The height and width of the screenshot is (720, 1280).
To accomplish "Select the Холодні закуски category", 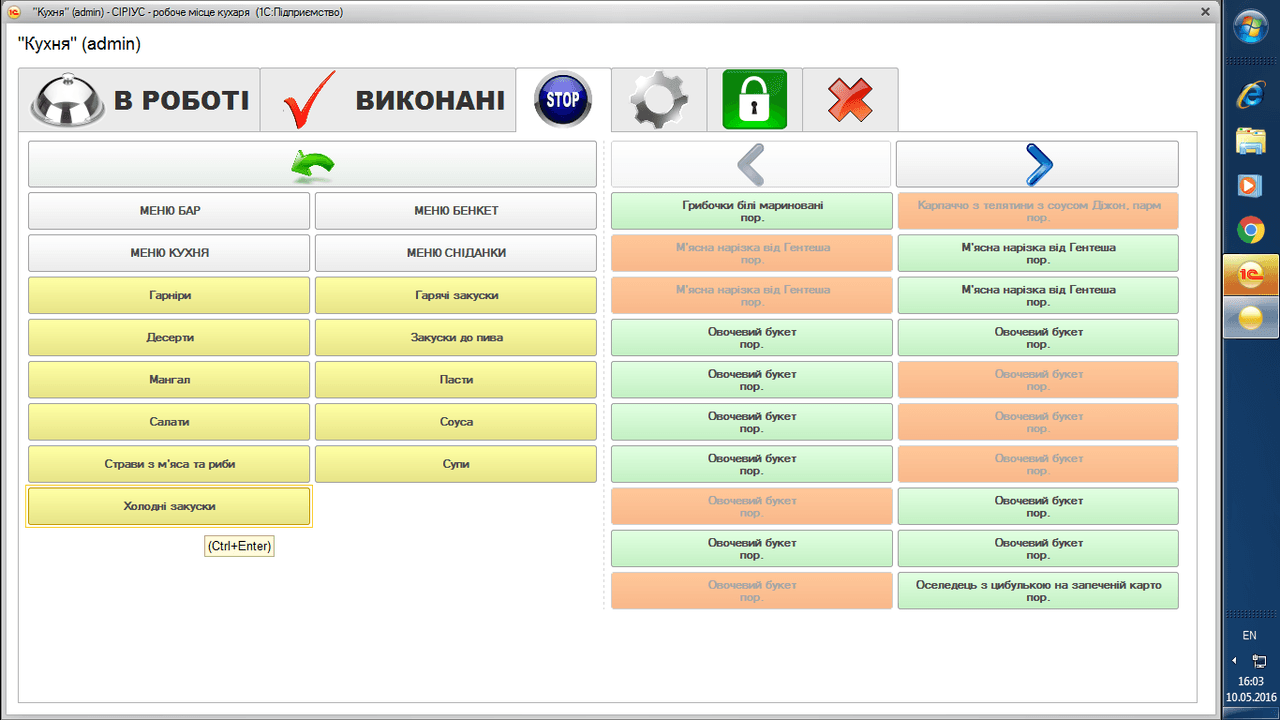I will [x=169, y=506].
